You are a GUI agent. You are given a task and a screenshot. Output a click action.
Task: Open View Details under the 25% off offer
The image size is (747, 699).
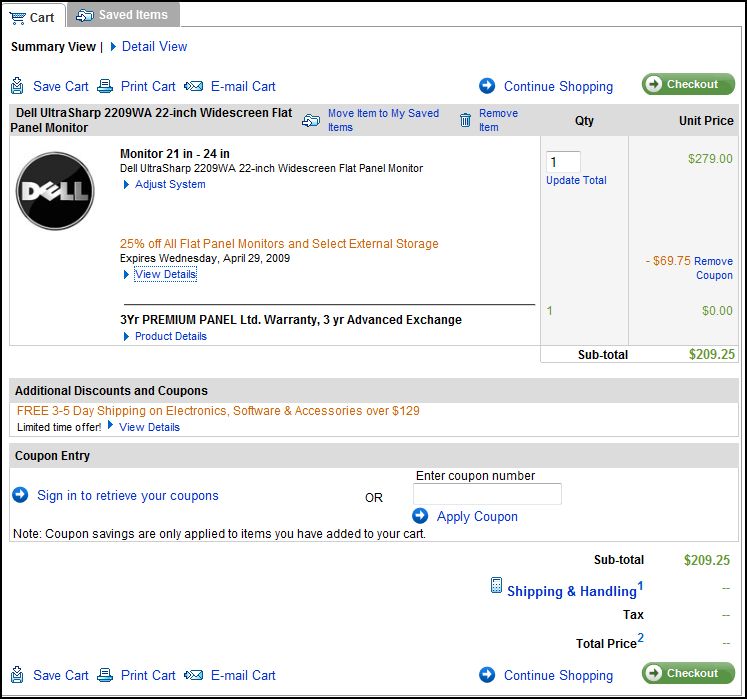(x=165, y=274)
